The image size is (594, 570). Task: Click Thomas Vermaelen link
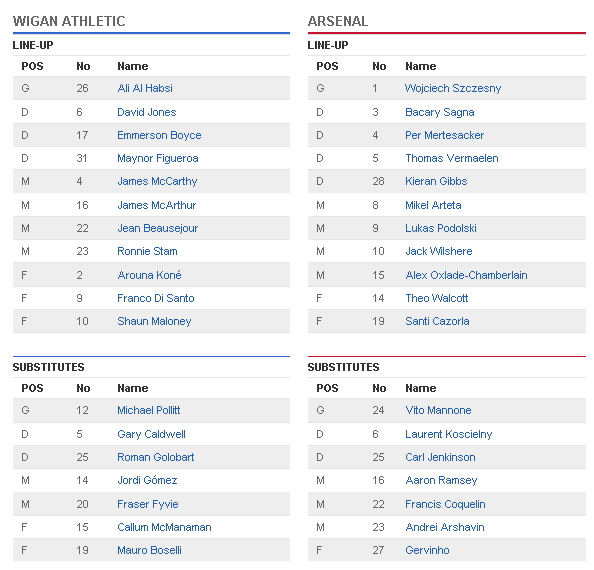point(452,158)
